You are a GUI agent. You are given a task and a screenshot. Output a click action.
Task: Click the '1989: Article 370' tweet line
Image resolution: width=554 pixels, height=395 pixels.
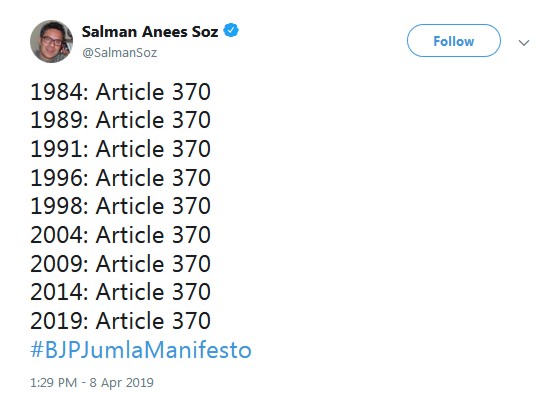[120, 120]
